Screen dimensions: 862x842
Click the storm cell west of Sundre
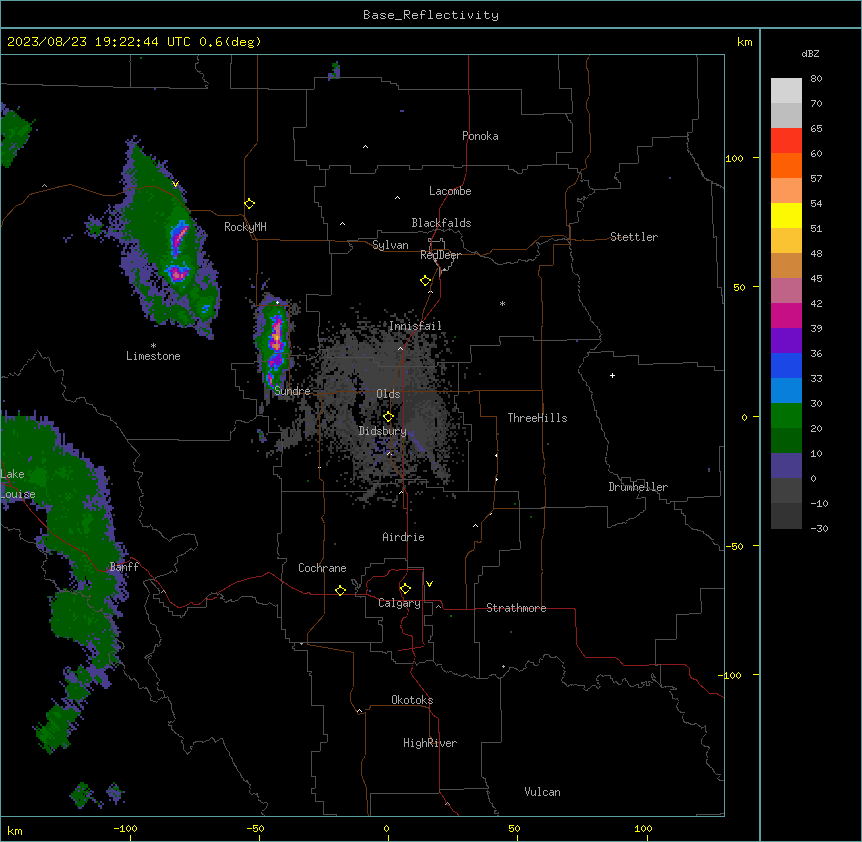coord(274,346)
